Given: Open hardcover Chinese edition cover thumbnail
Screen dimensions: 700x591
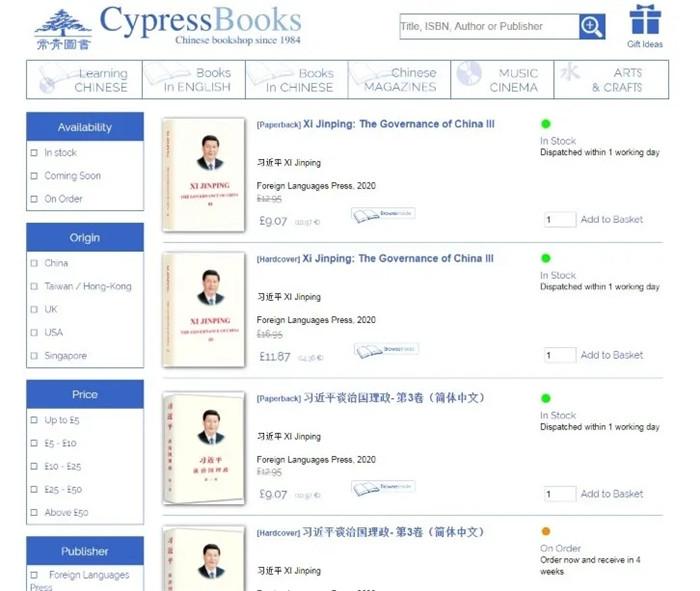Looking at the screenshot, I should tap(204, 558).
